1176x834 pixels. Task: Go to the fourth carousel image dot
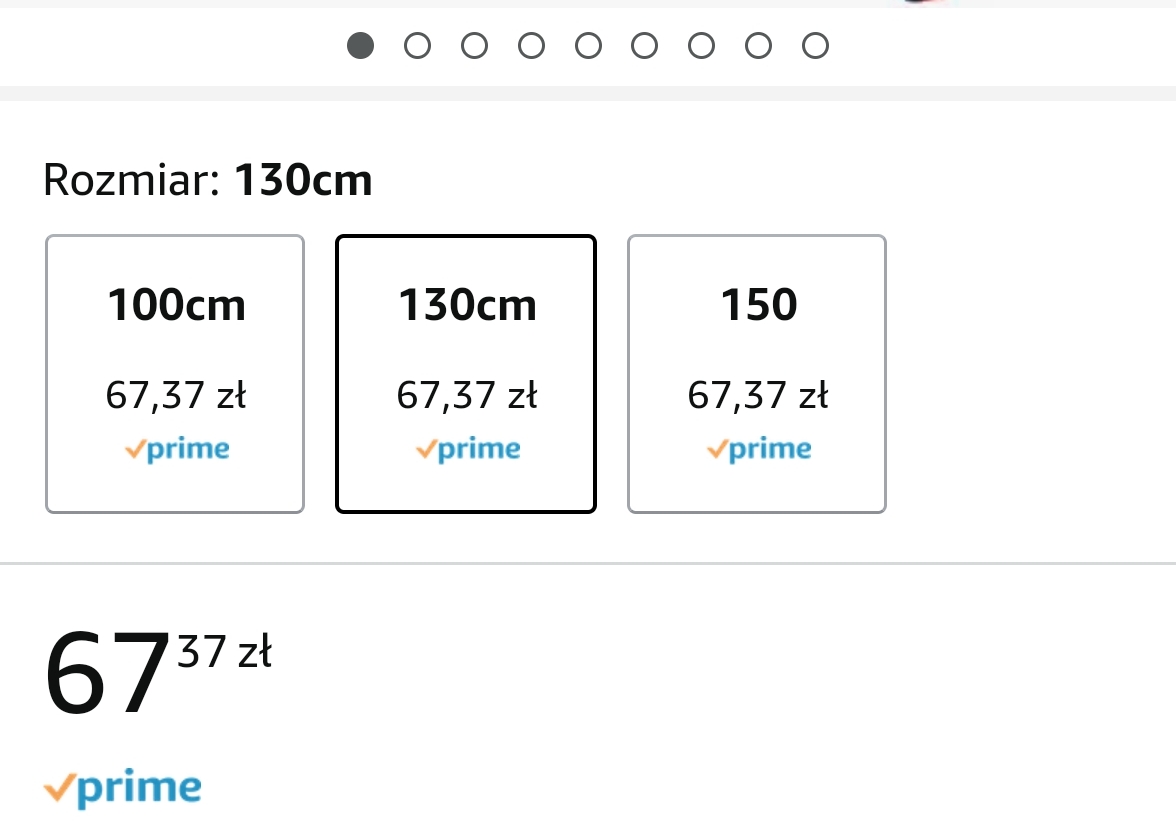point(531,46)
